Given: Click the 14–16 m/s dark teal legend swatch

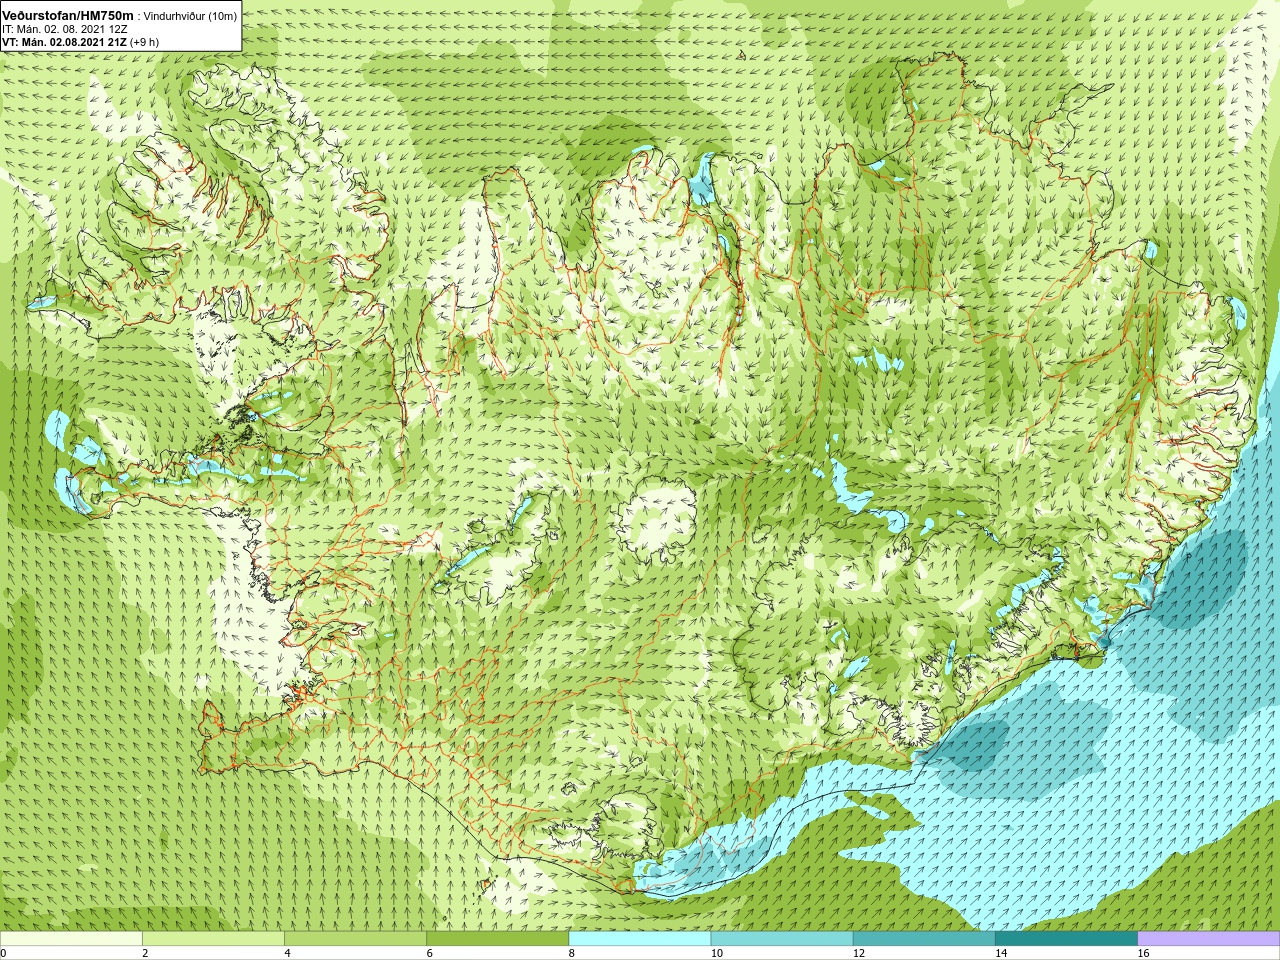Looking at the screenshot, I should click(1067, 939).
